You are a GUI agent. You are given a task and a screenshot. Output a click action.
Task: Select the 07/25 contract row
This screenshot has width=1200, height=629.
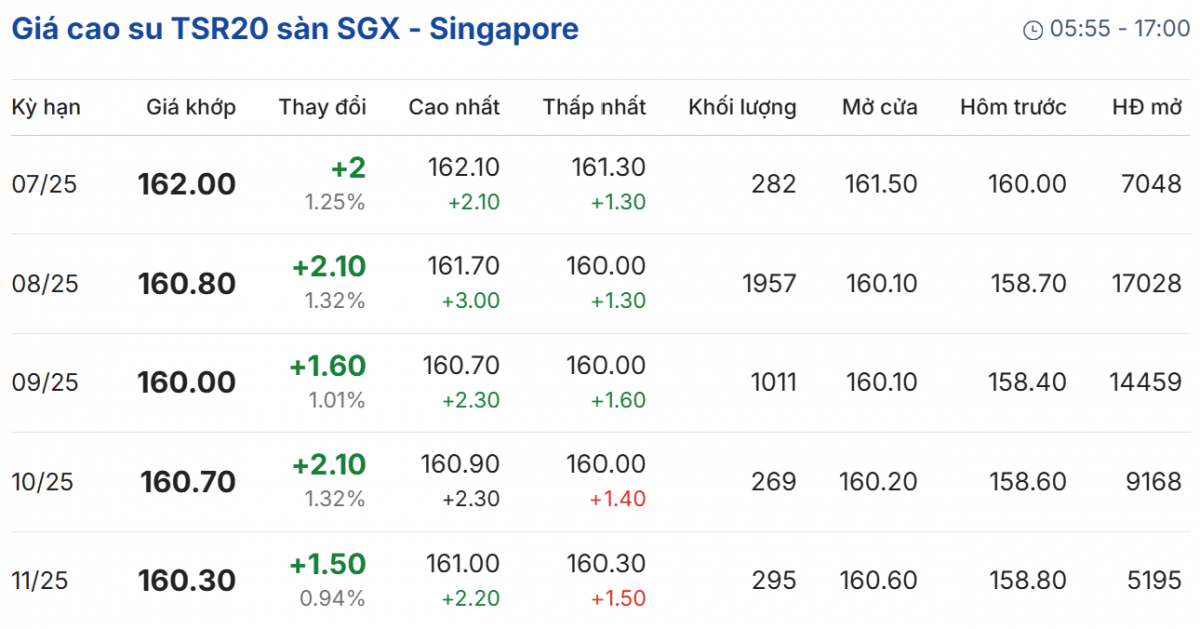tap(44, 184)
